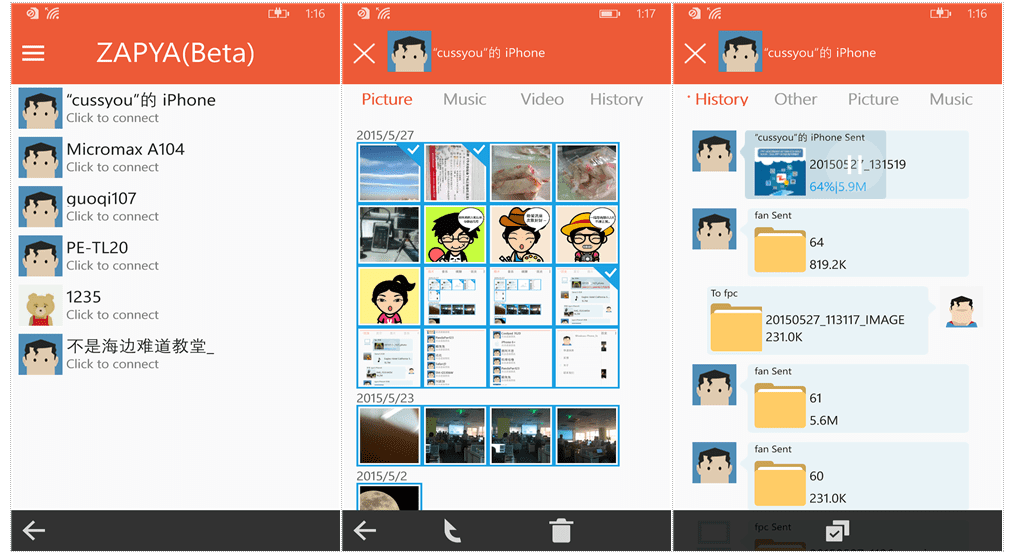Tap the trash delete icon
The height and width of the screenshot is (555, 1015).
[561, 530]
